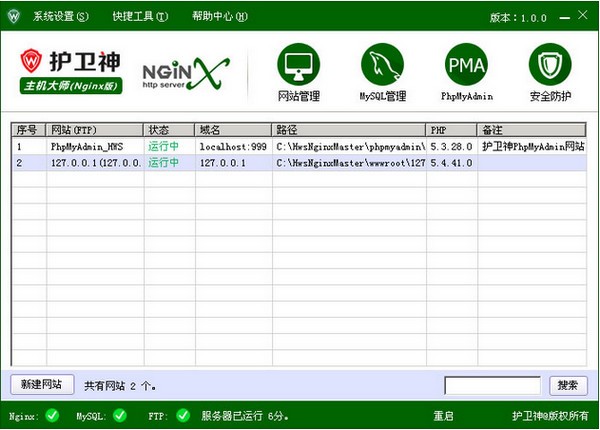The width and height of the screenshot is (600, 430).
Task: Open the 帮助中心(H) menu
Action: point(220,16)
